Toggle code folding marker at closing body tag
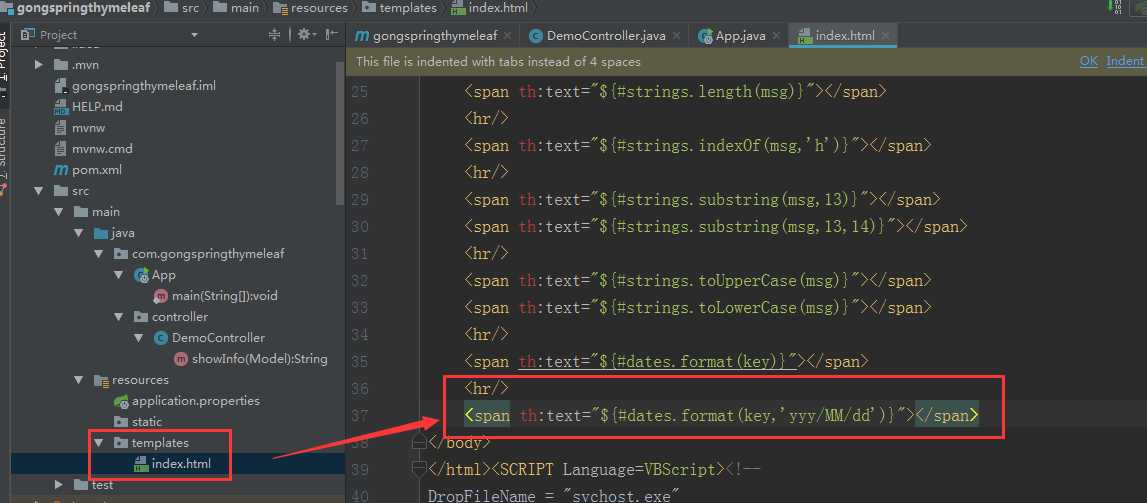 419,442
